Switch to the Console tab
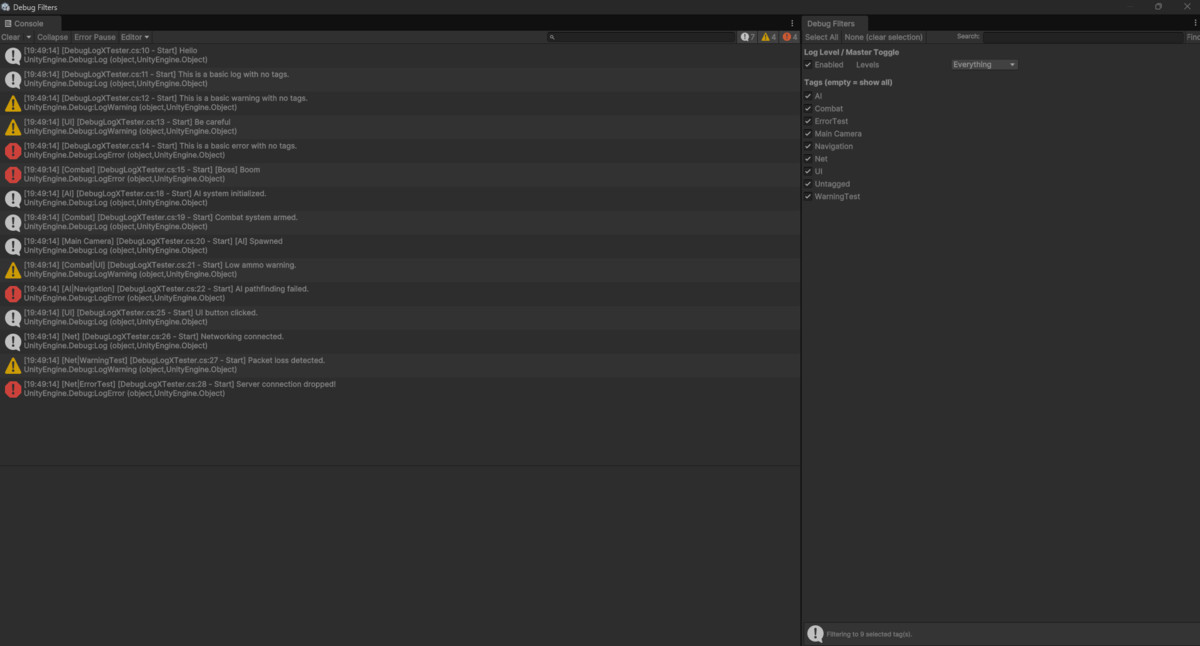This screenshot has width=1200, height=646. click(30, 22)
